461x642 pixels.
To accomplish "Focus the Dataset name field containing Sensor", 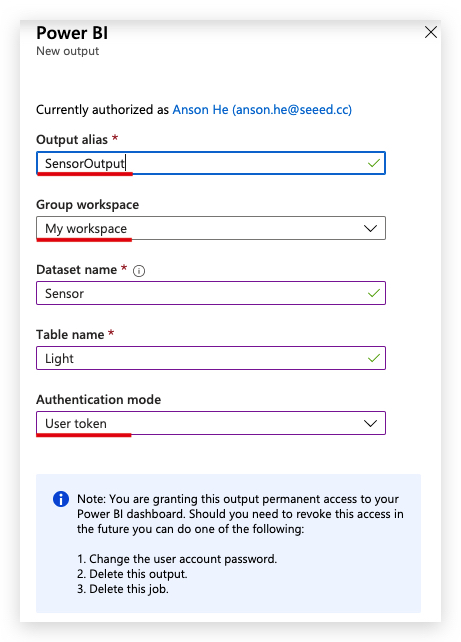I will 211,293.
